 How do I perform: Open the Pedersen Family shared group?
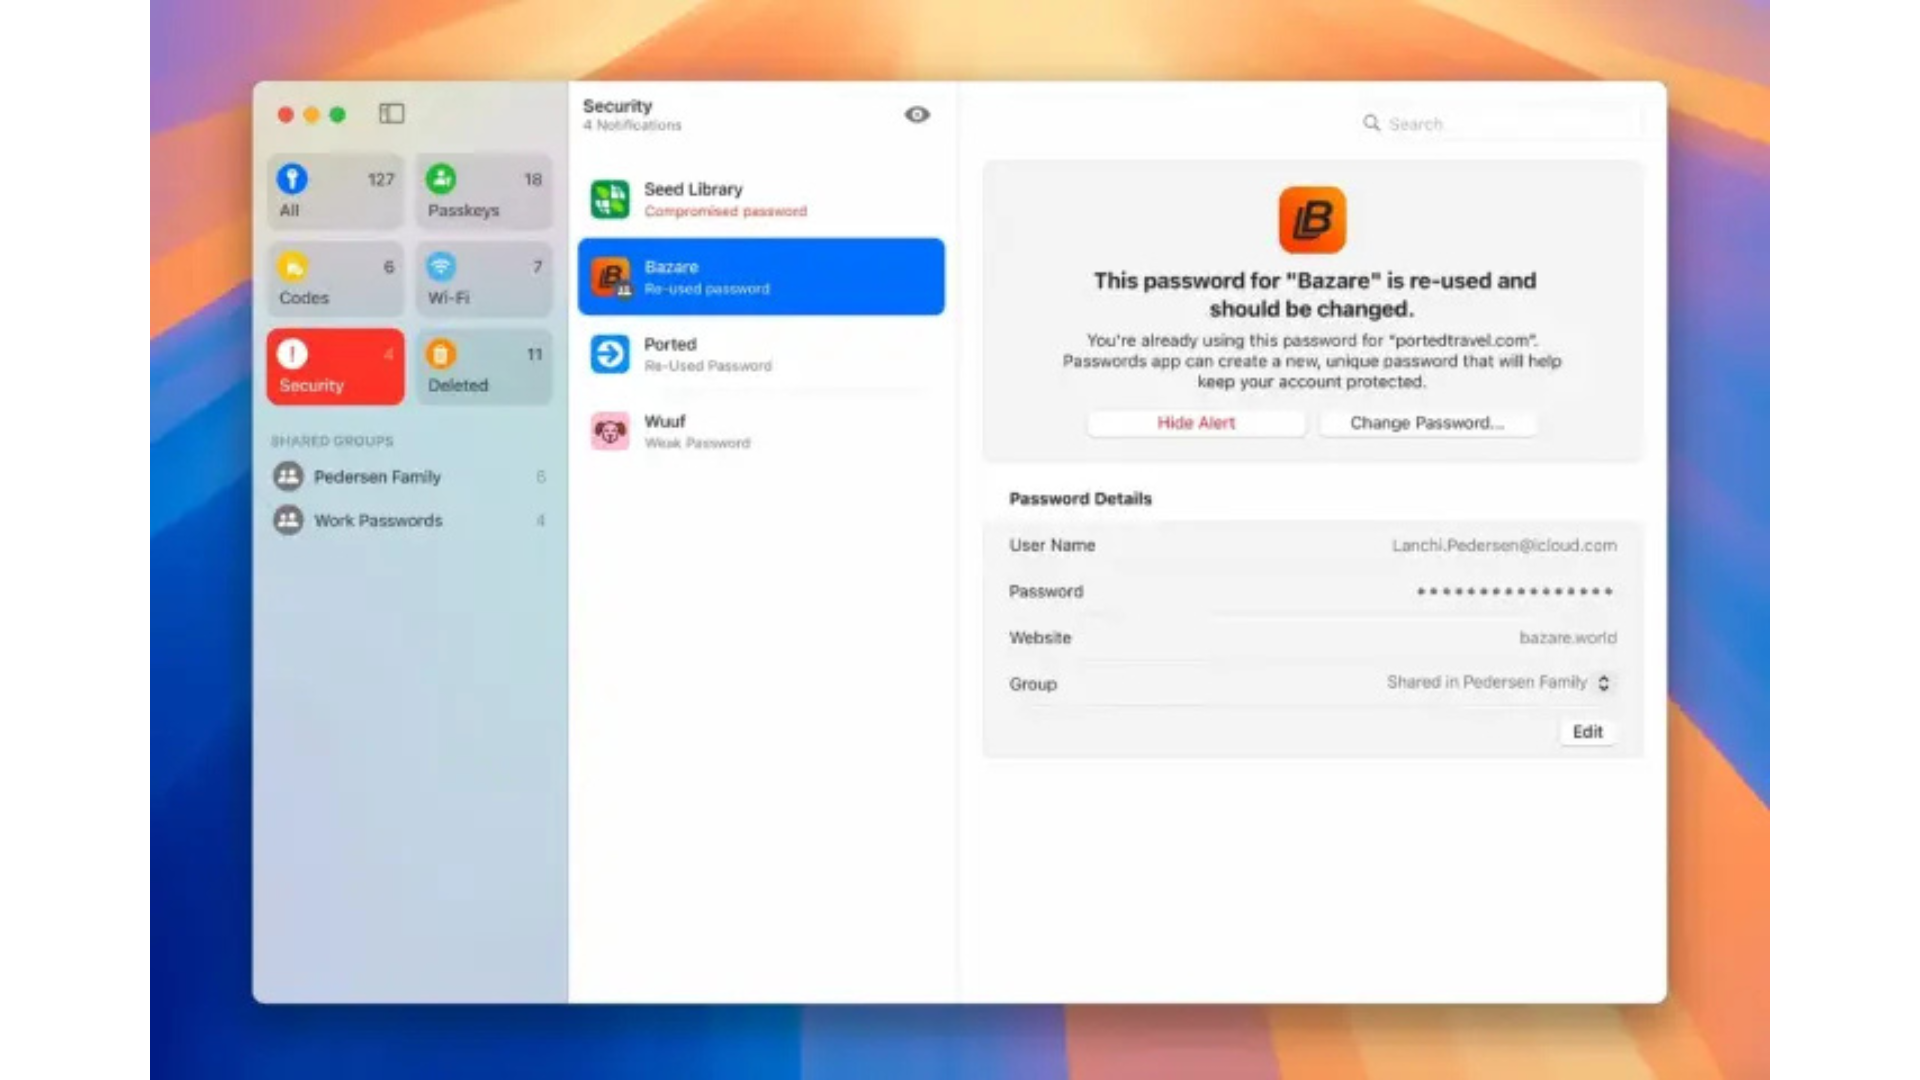378,477
